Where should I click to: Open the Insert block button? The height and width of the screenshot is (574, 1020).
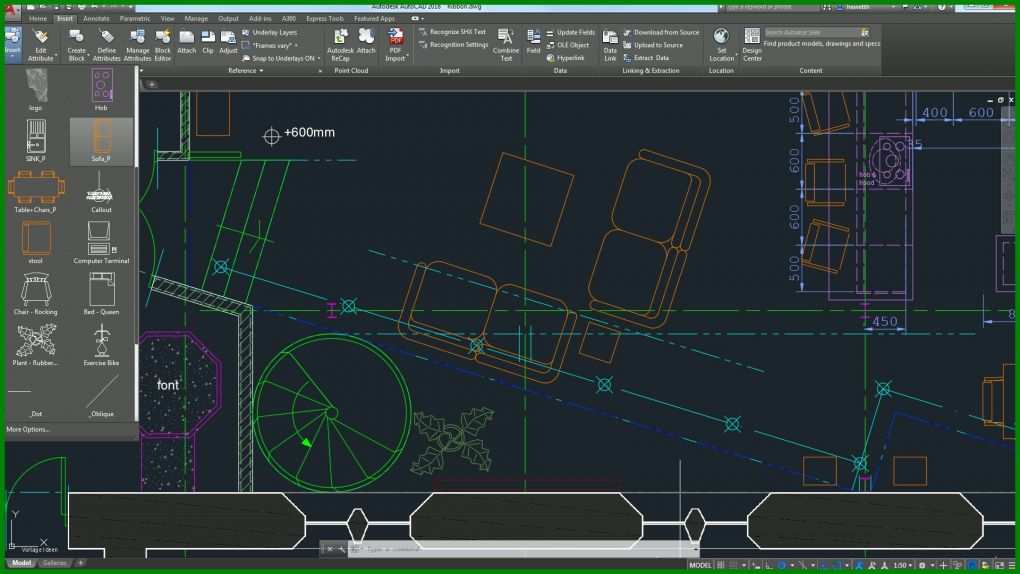(12, 44)
